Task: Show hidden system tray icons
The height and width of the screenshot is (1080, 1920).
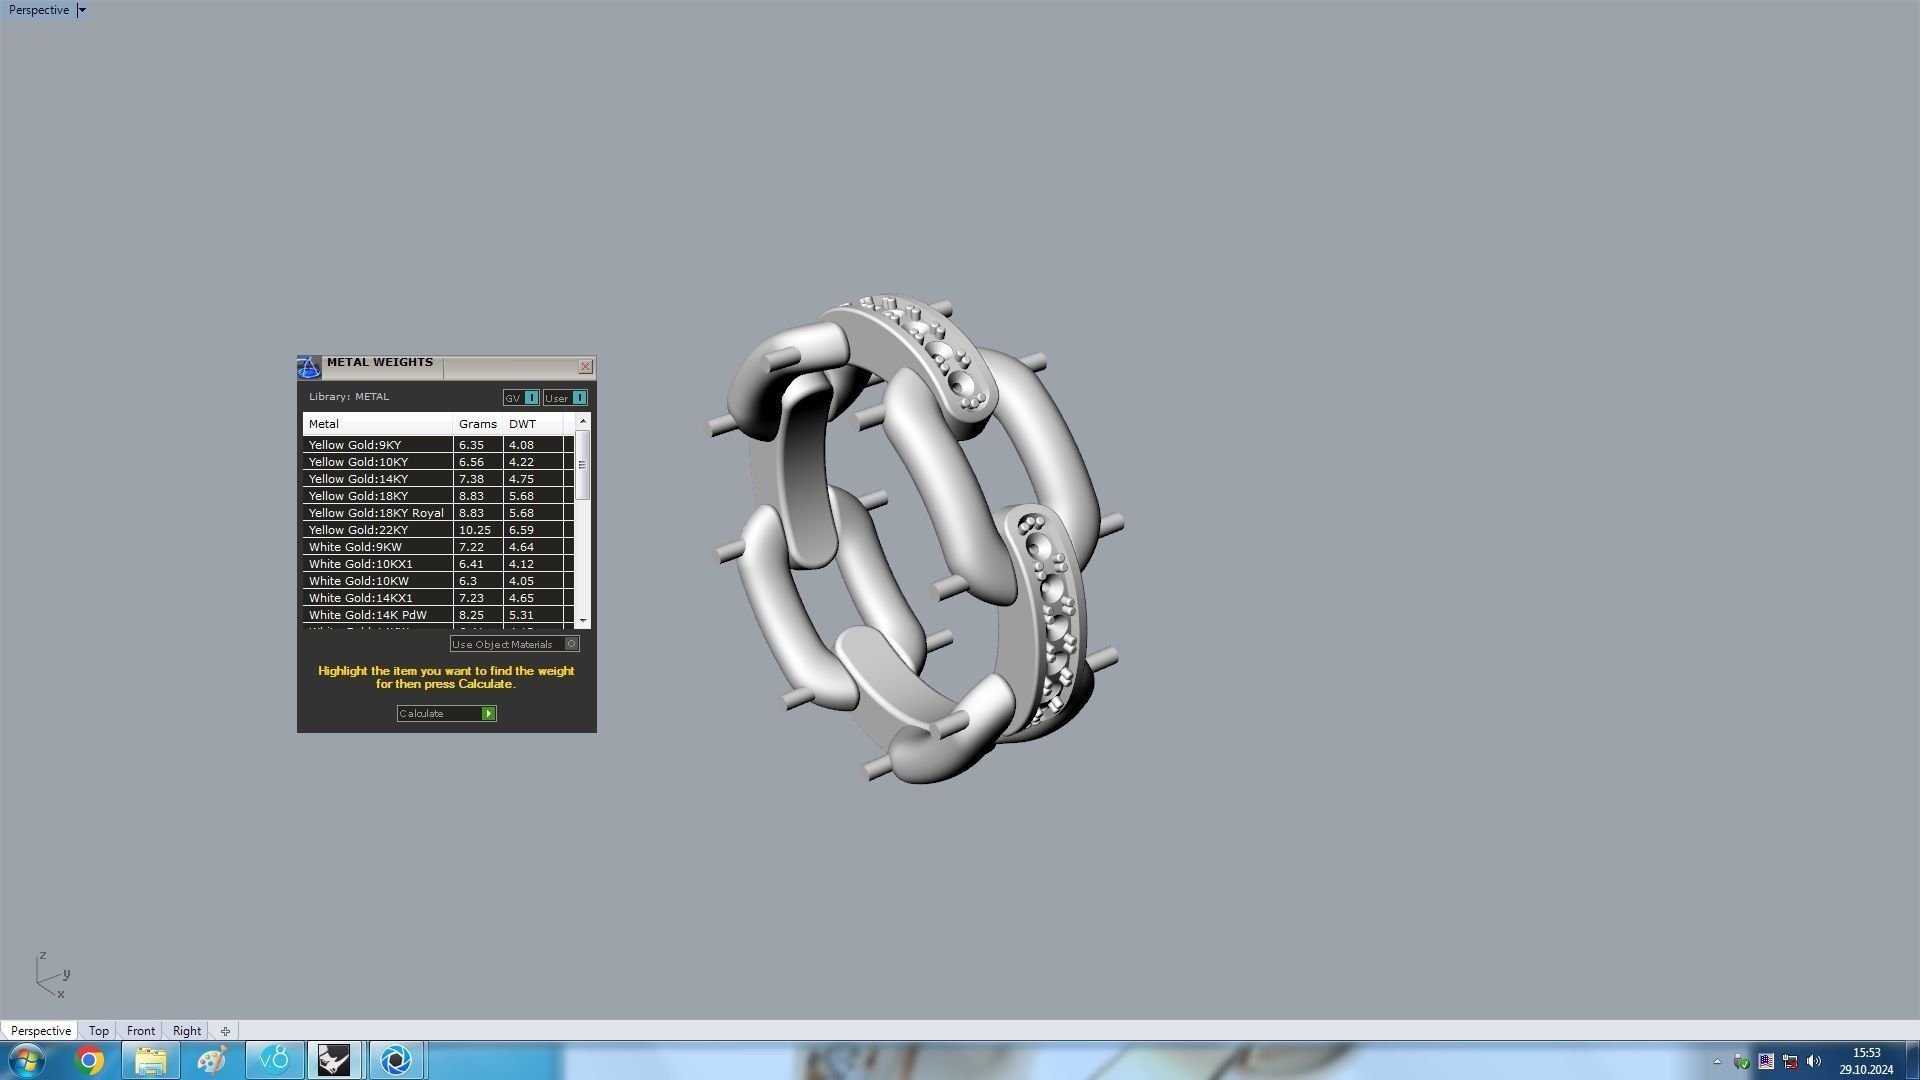Action: tap(1717, 1062)
